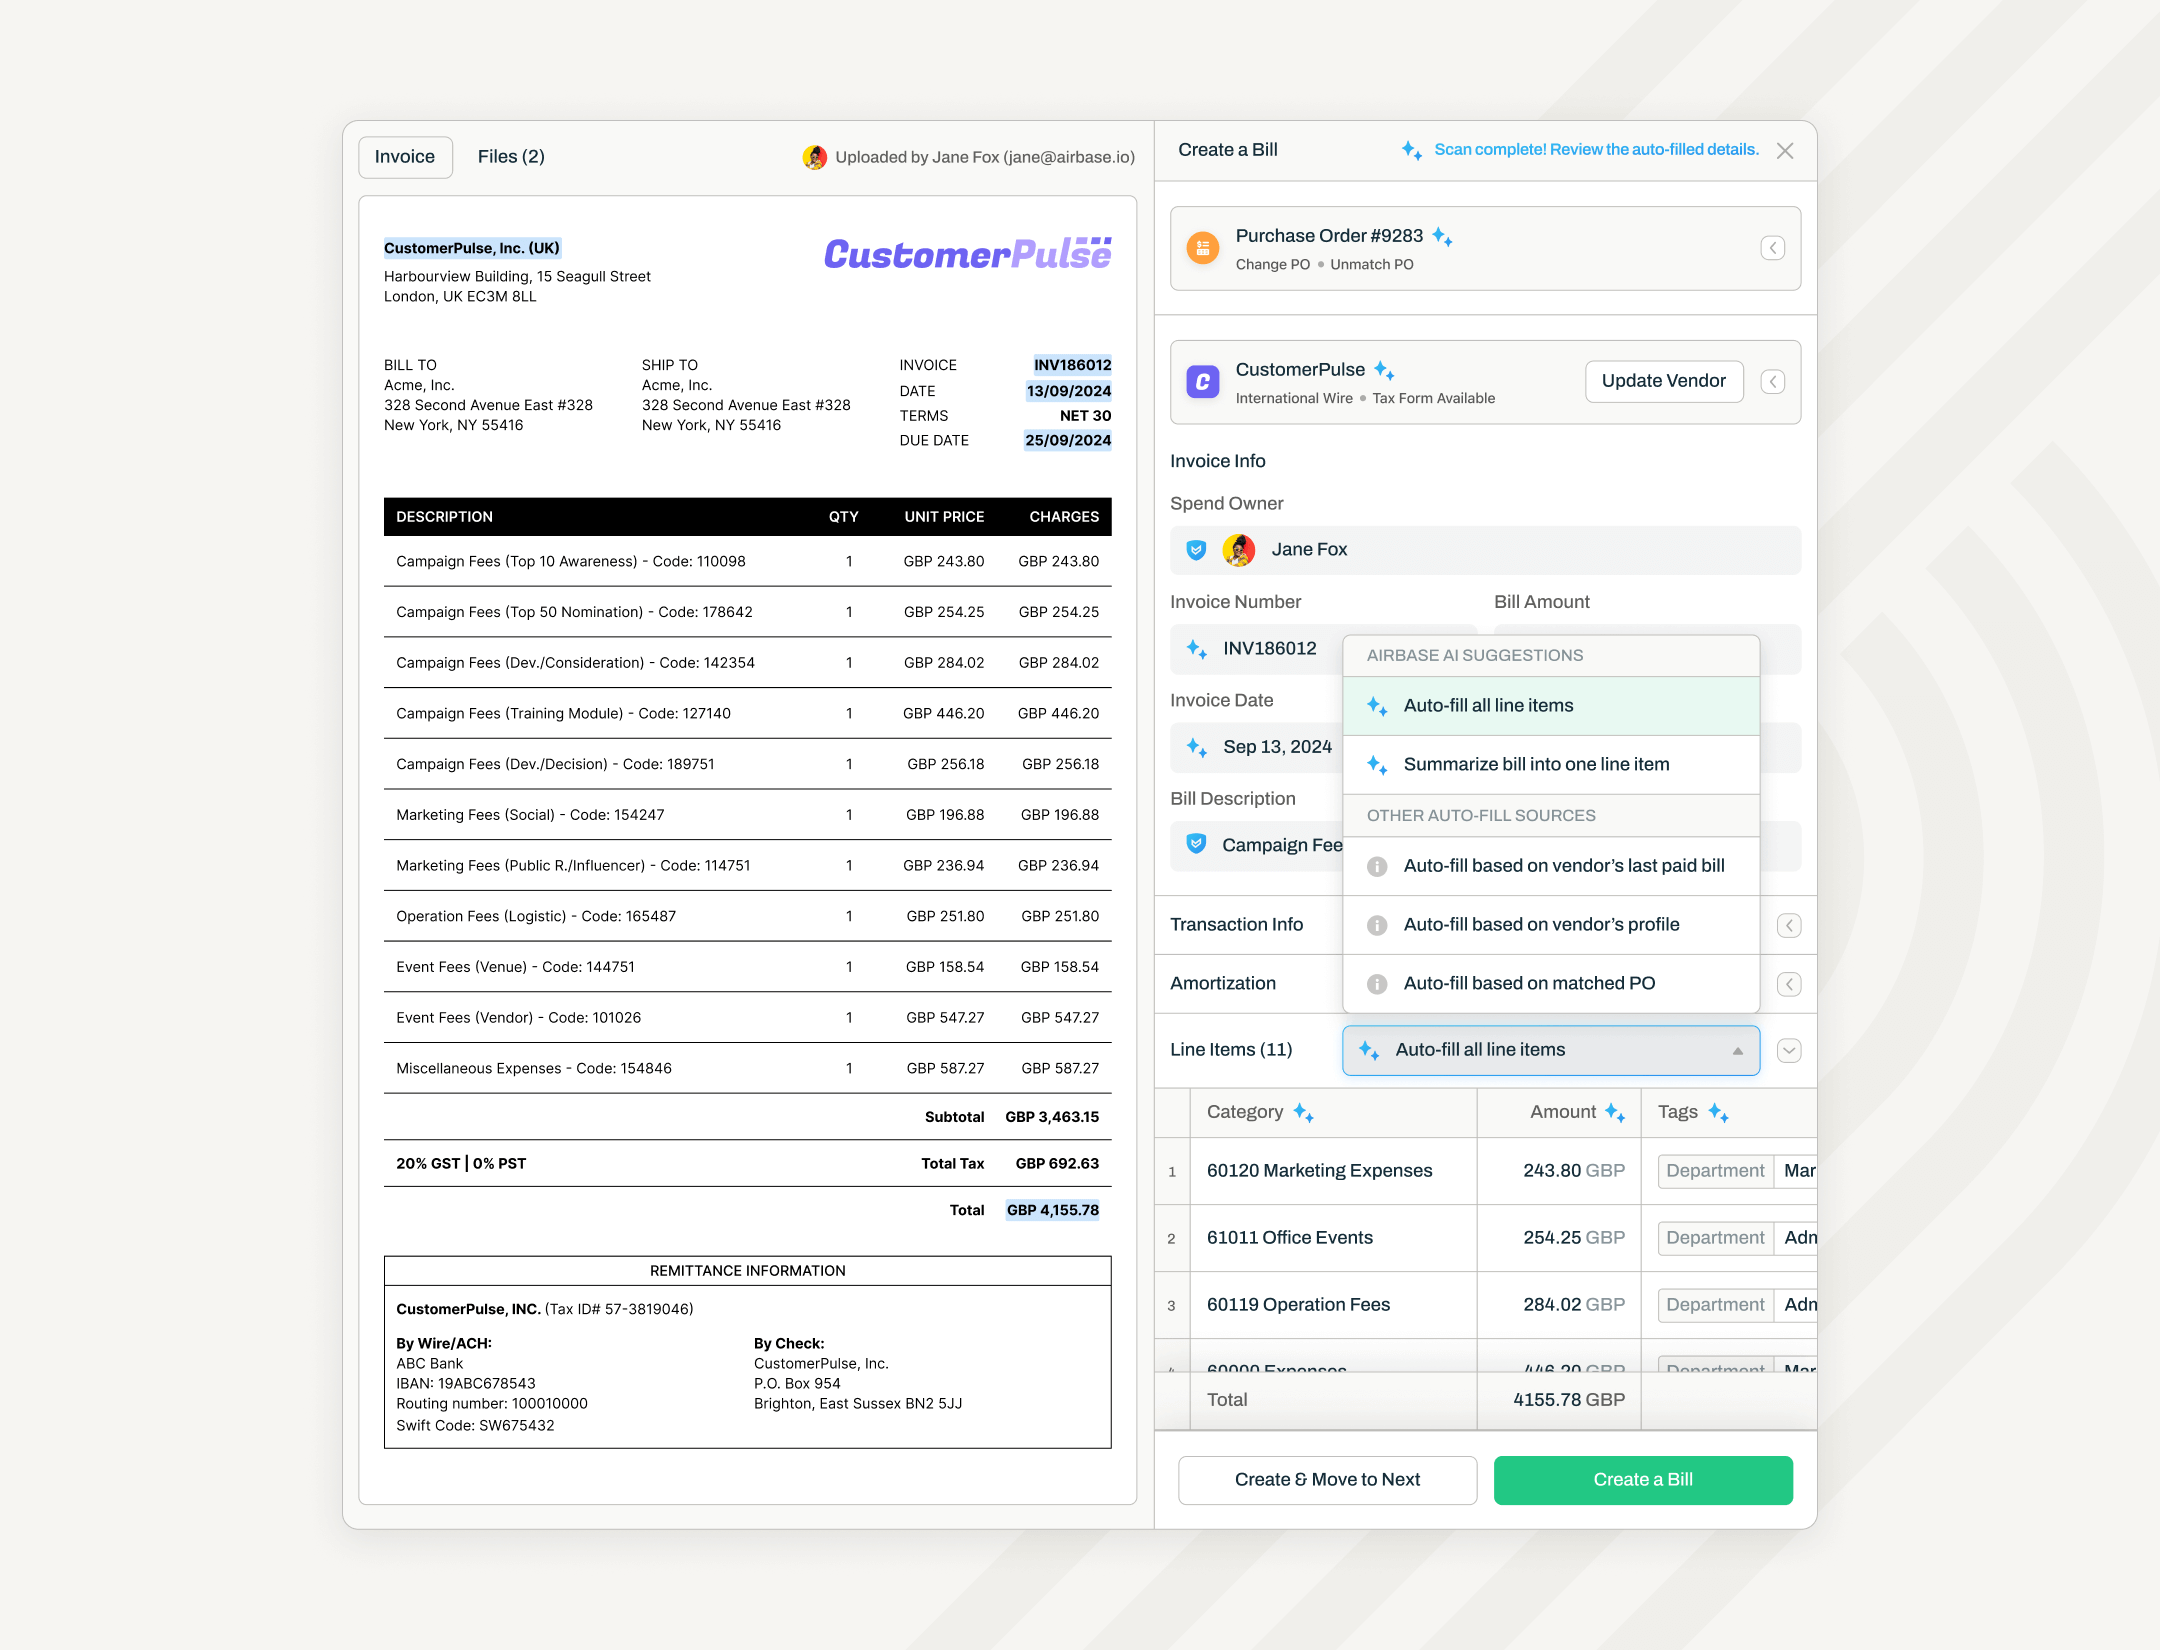The width and height of the screenshot is (2160, 1650).
Task: Click the purple CustomerPulse vendor logo
Action: point(1203,382)
